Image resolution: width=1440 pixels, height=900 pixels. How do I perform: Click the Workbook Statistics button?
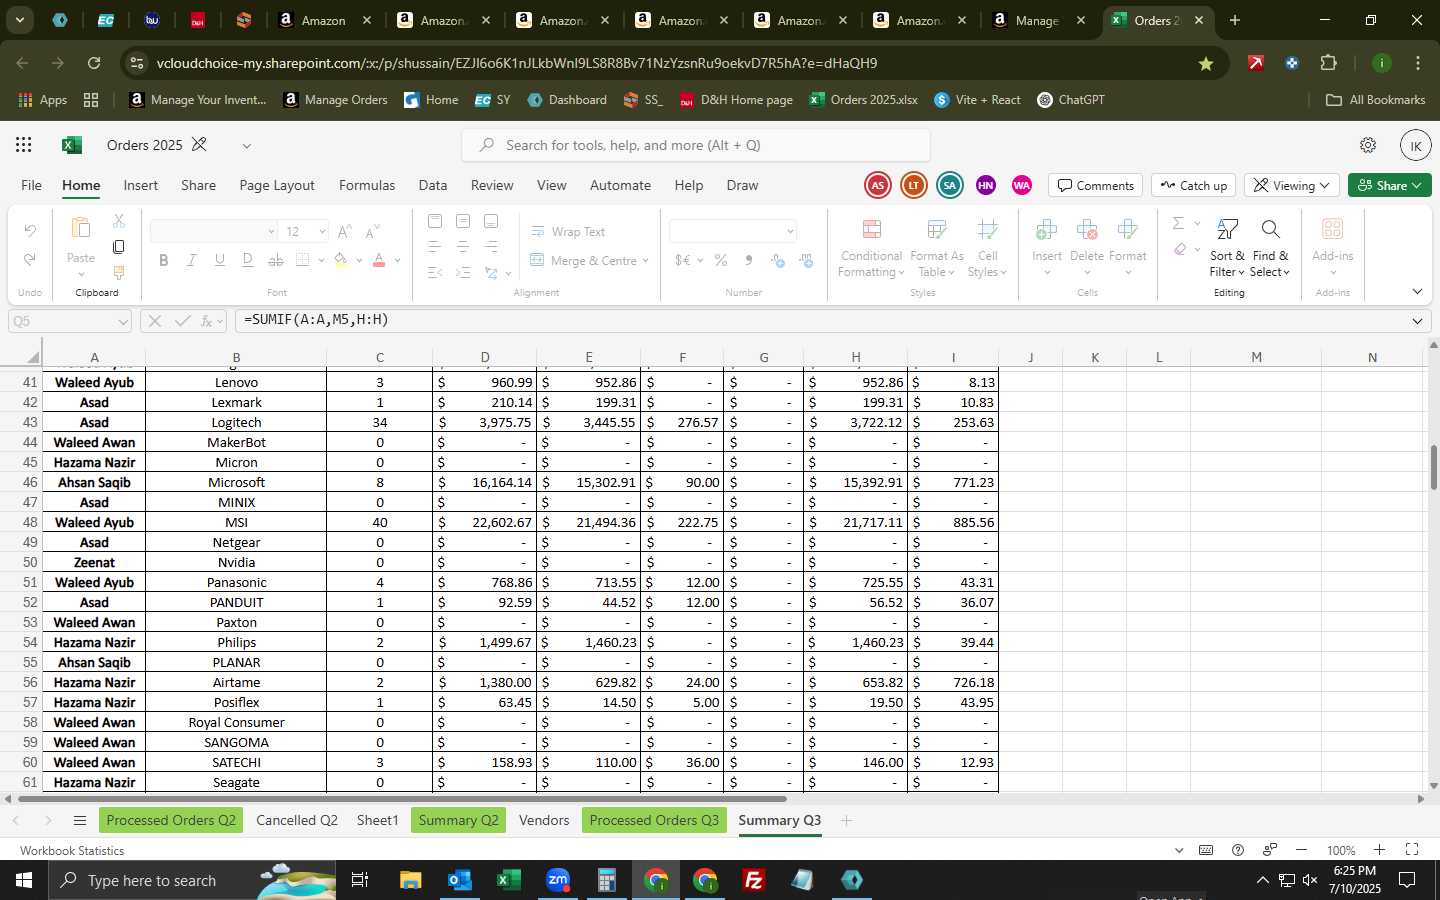click(x=72, y=851)
